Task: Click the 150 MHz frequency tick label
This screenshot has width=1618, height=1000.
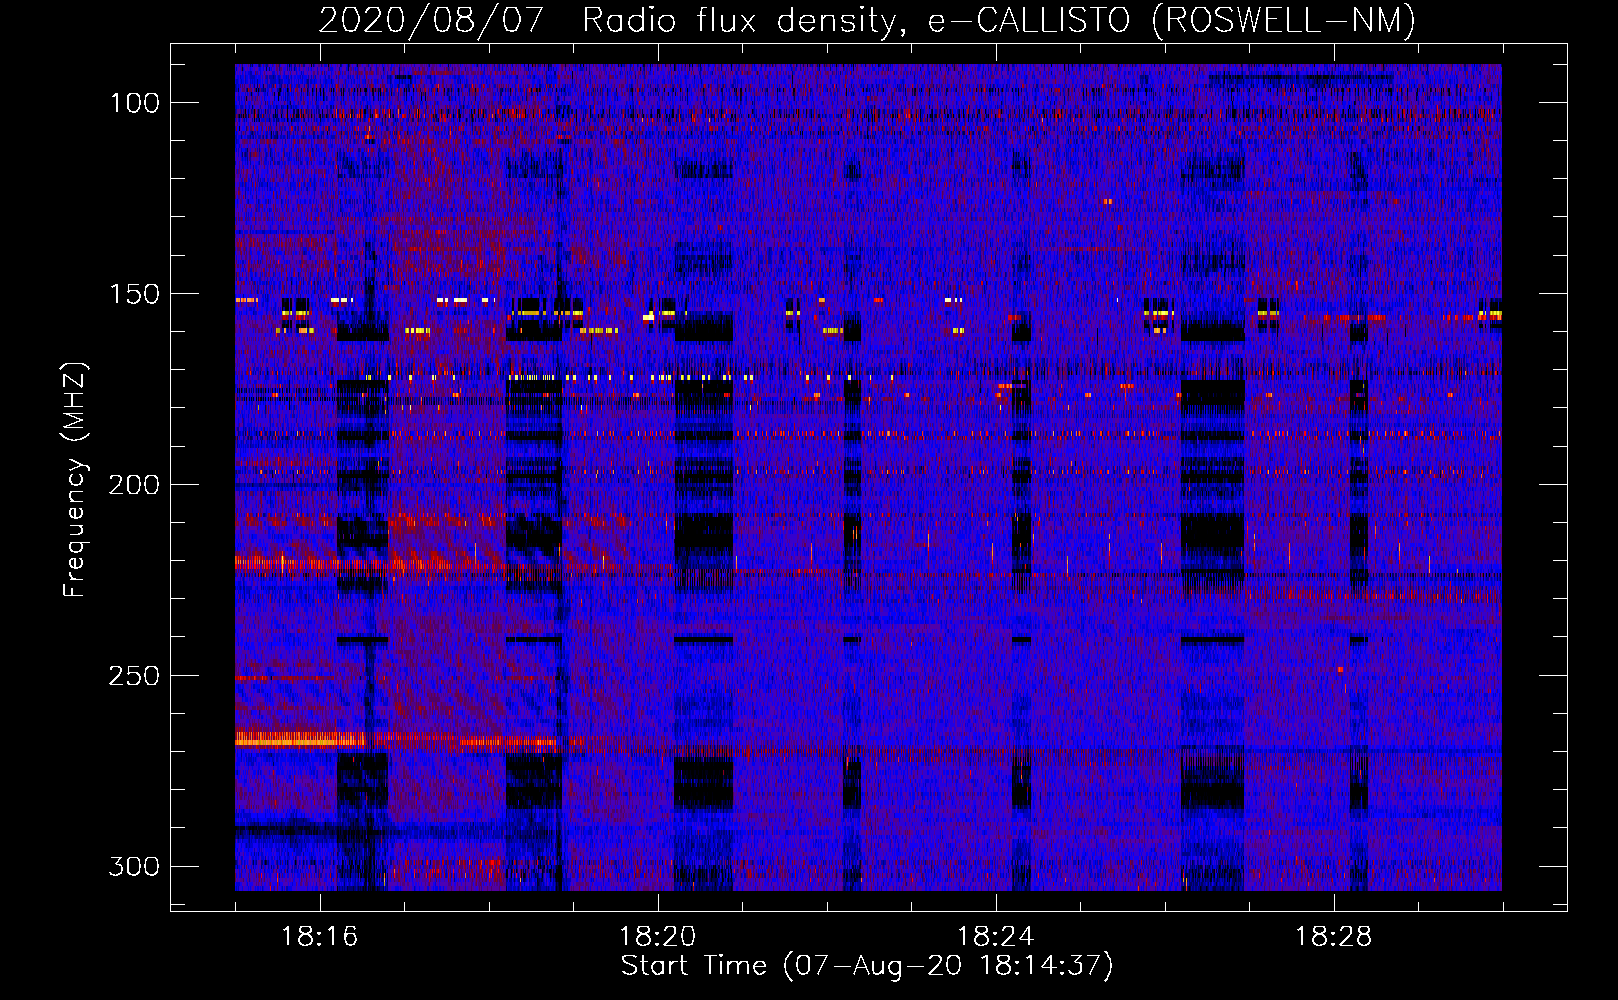Action: pos(134,294)
